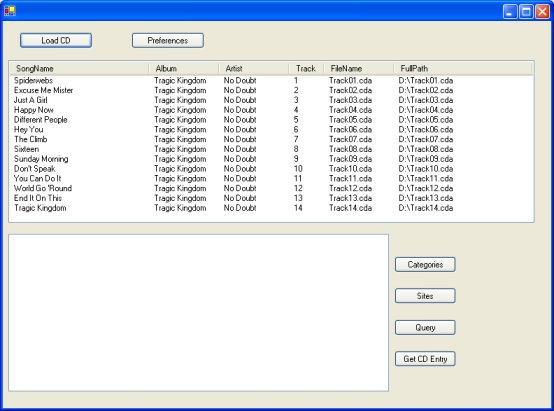Minimize the window
This screenshot has height=411, width=554.
pyautogui.click(x=509, y=12)
